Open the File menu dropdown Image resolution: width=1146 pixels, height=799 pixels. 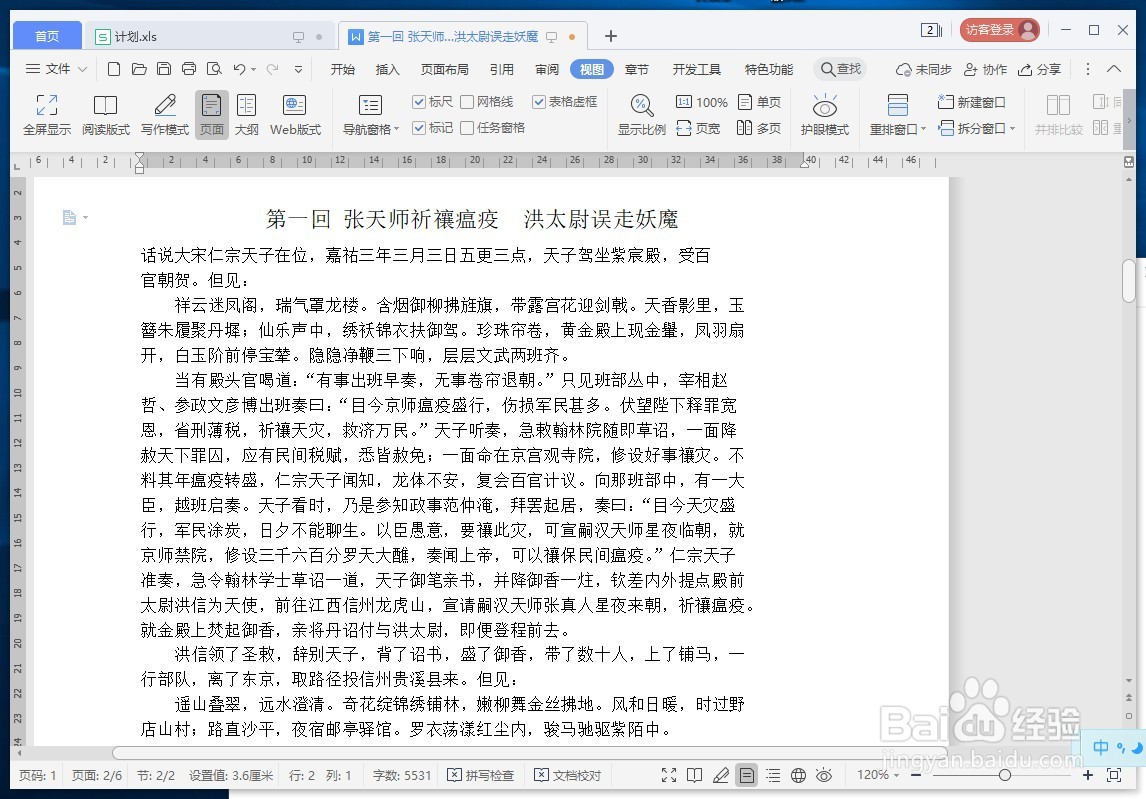(x=56, y=69)
